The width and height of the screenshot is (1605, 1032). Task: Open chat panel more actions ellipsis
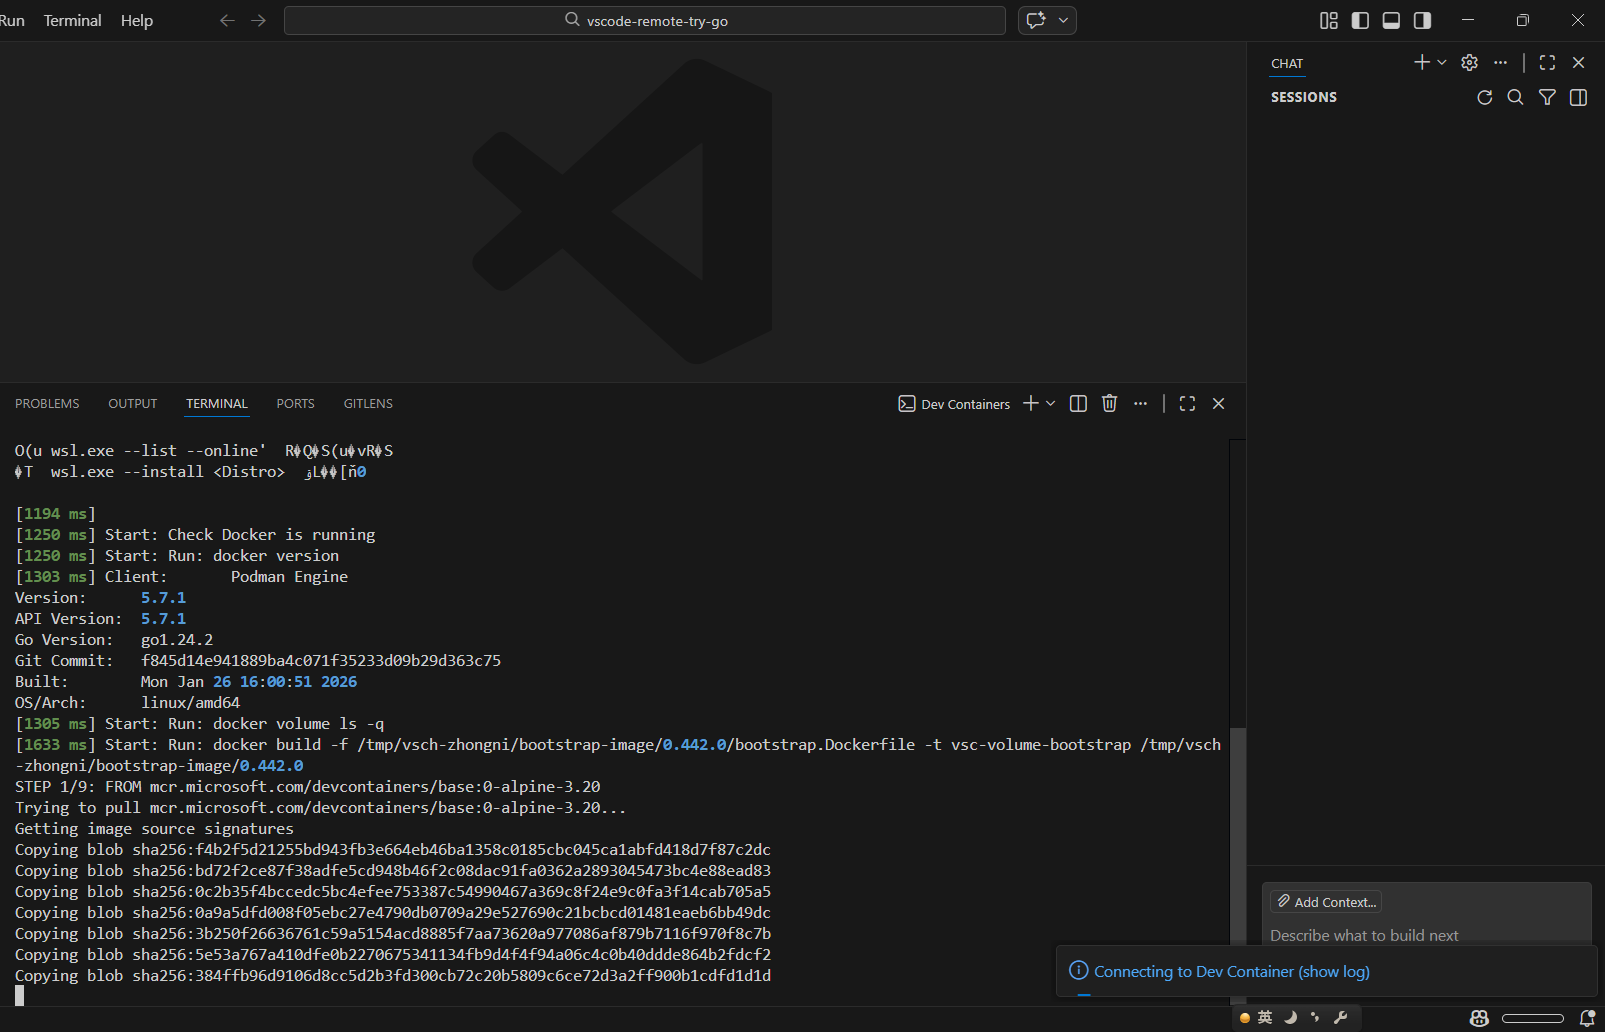pos(1500,62)
